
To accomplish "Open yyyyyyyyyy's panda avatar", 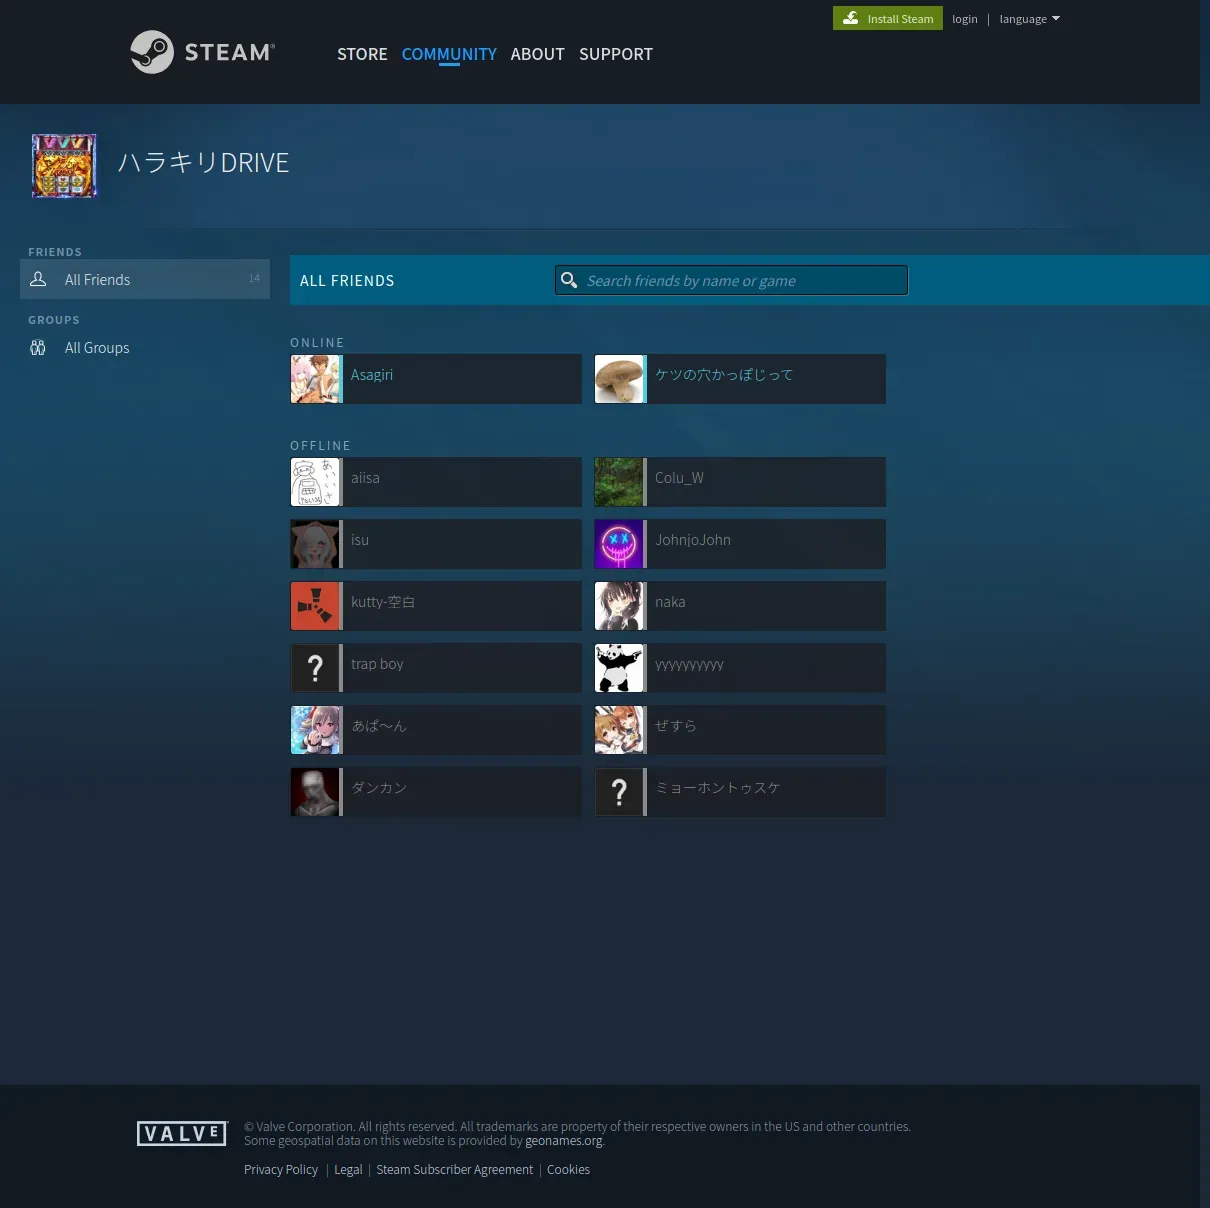I will click(620, 668).
